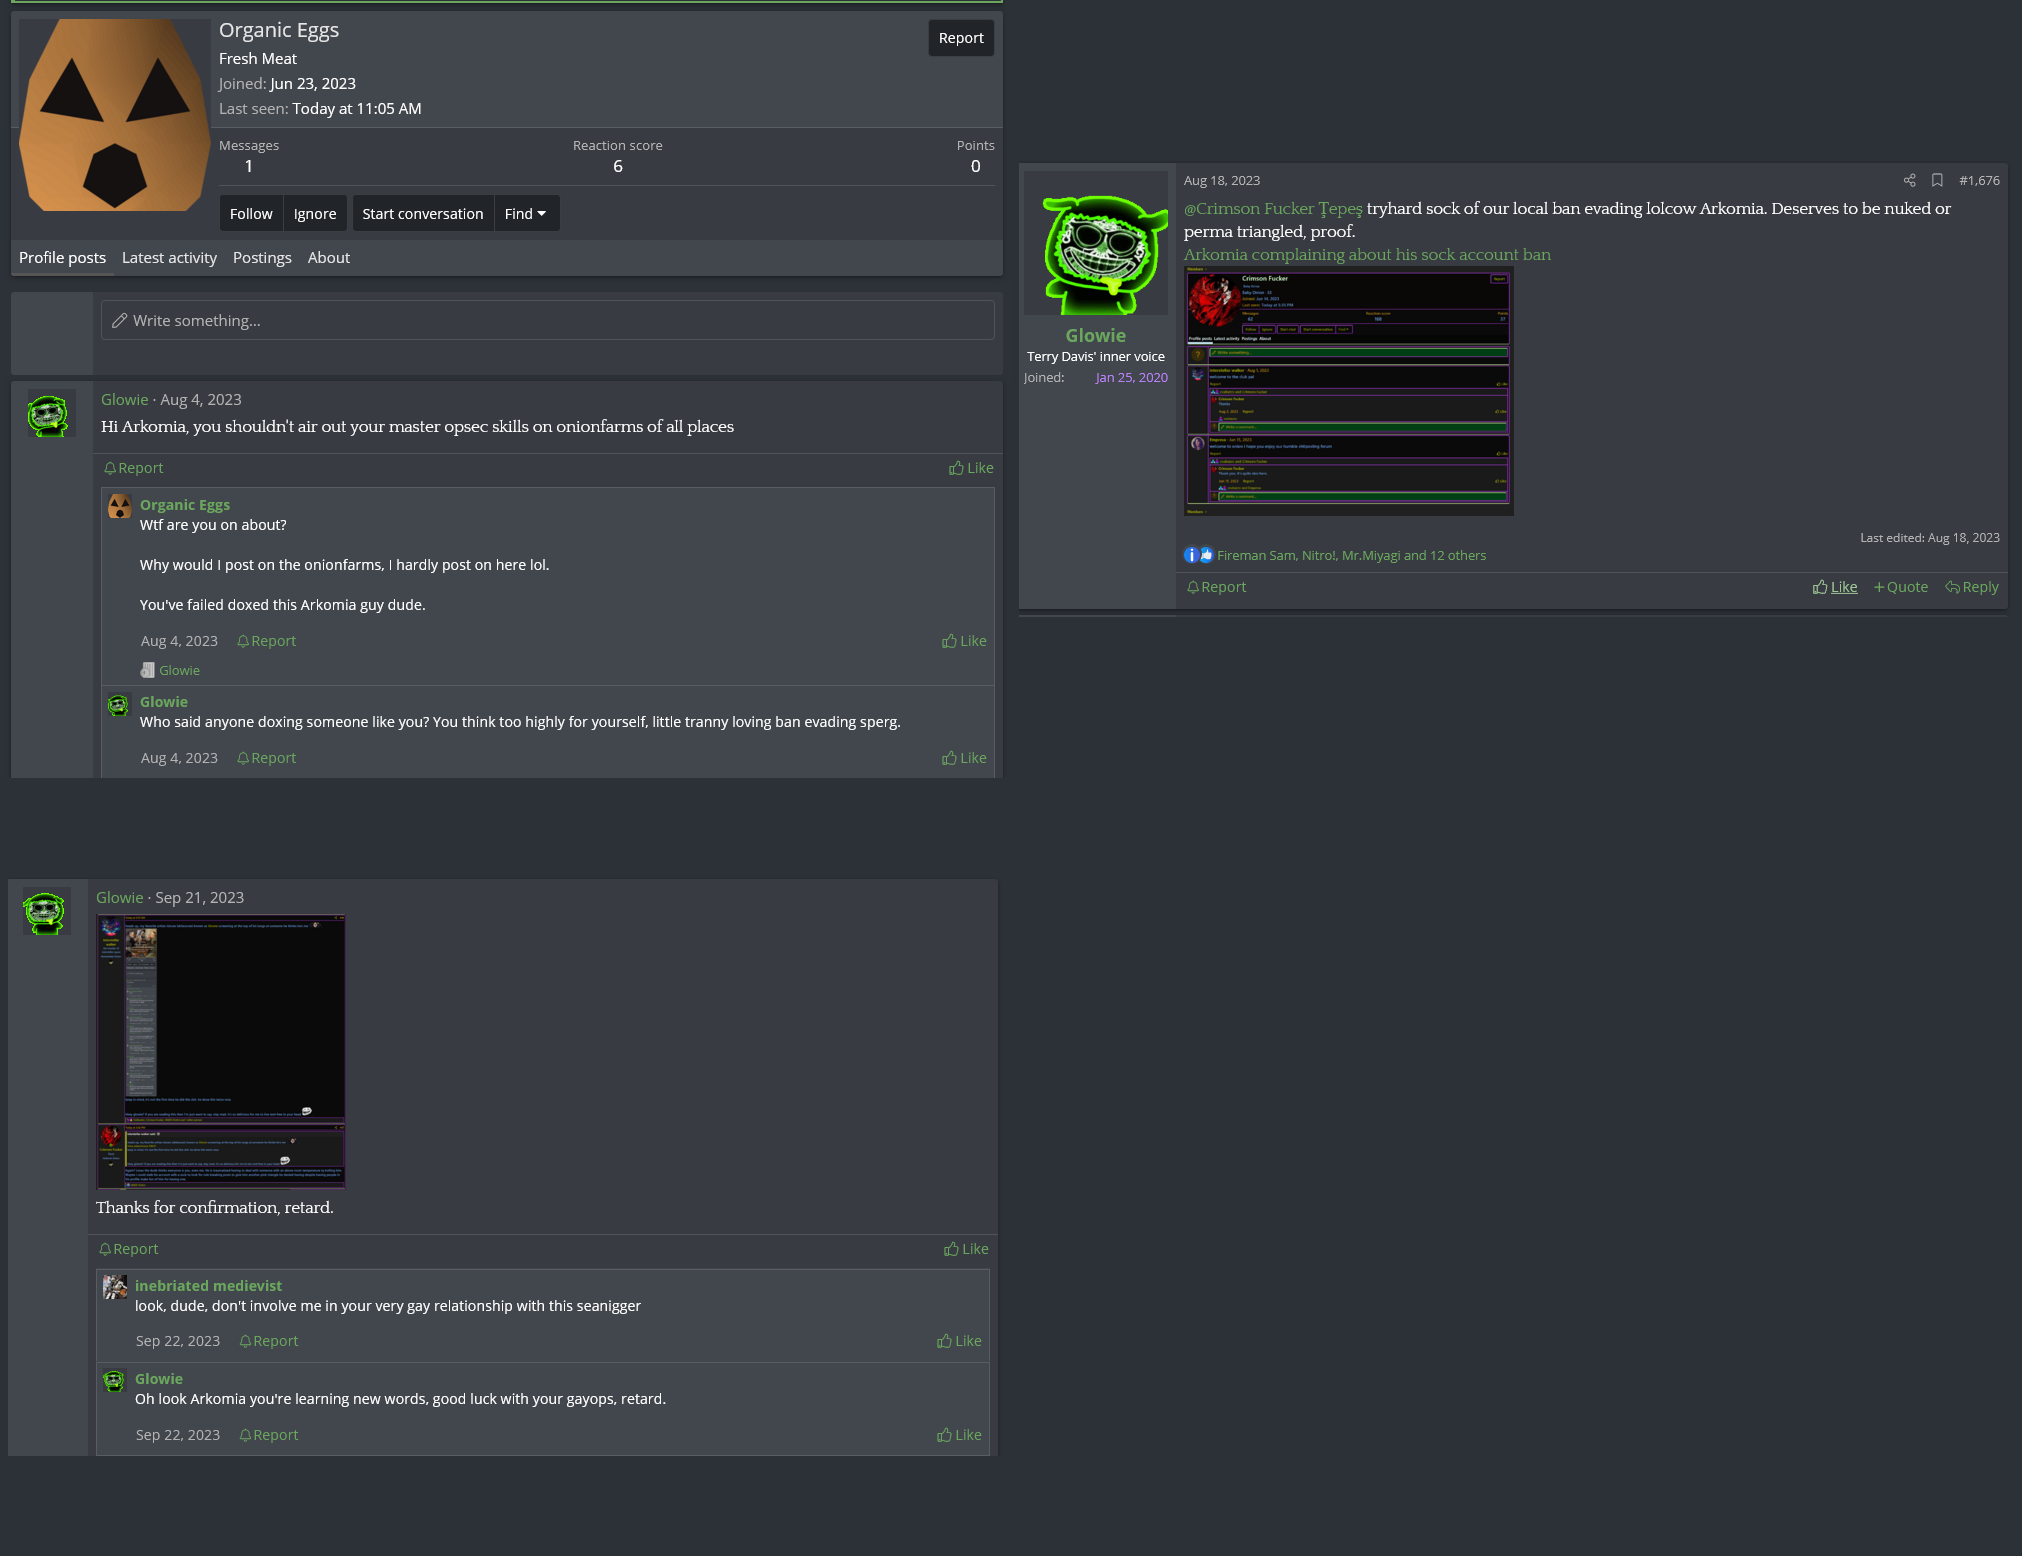Screen dimensions: 2022x1556
Task: Toggle Follow for Organic Eggs
Action: (251, 213)
